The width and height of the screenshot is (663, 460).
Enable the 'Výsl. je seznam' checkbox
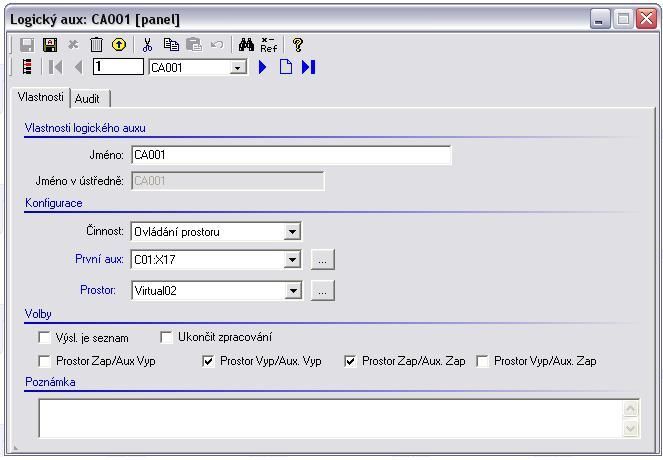coord(44,338)
